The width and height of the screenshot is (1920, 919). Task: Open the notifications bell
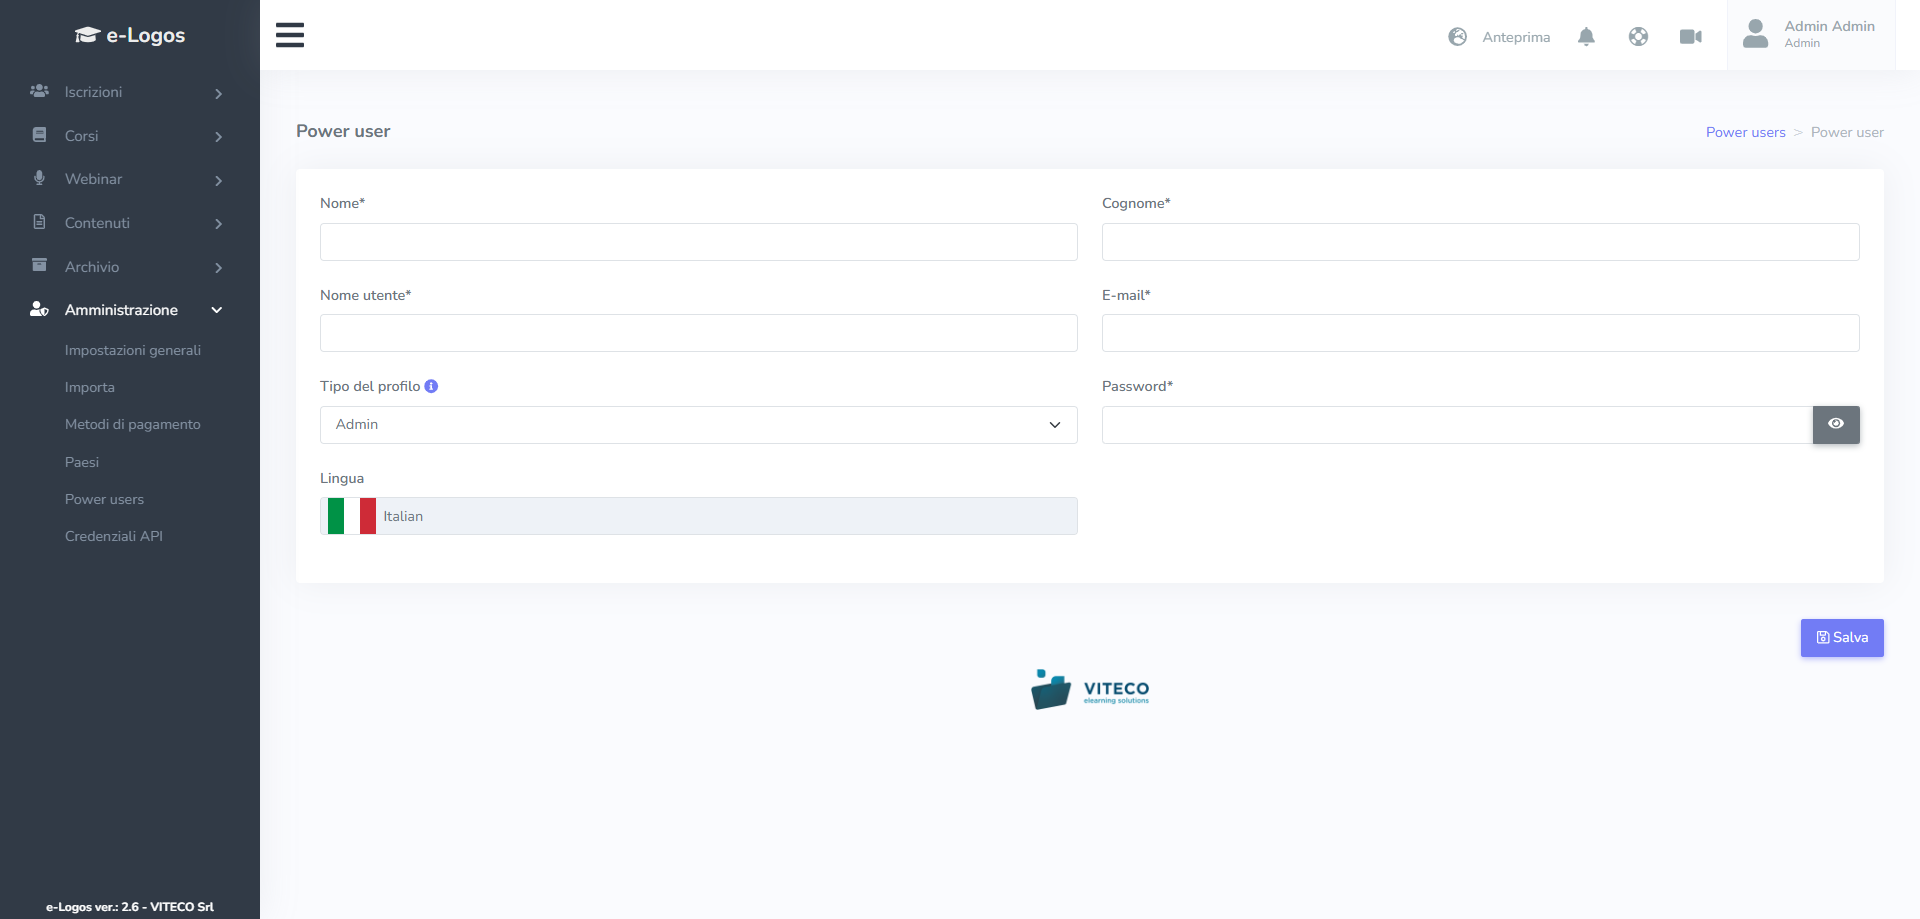(x=1586, y=37)
